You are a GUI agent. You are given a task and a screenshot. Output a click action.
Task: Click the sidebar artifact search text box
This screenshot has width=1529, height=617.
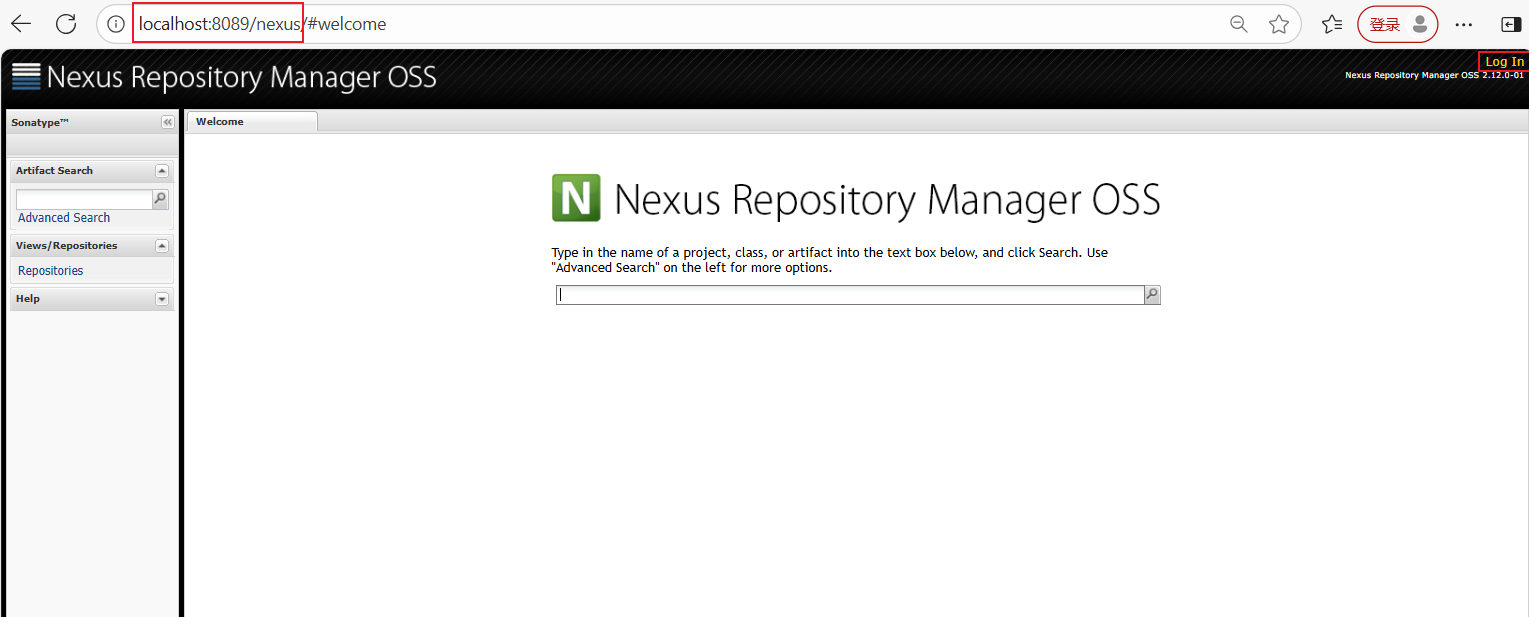pos(84,199)
